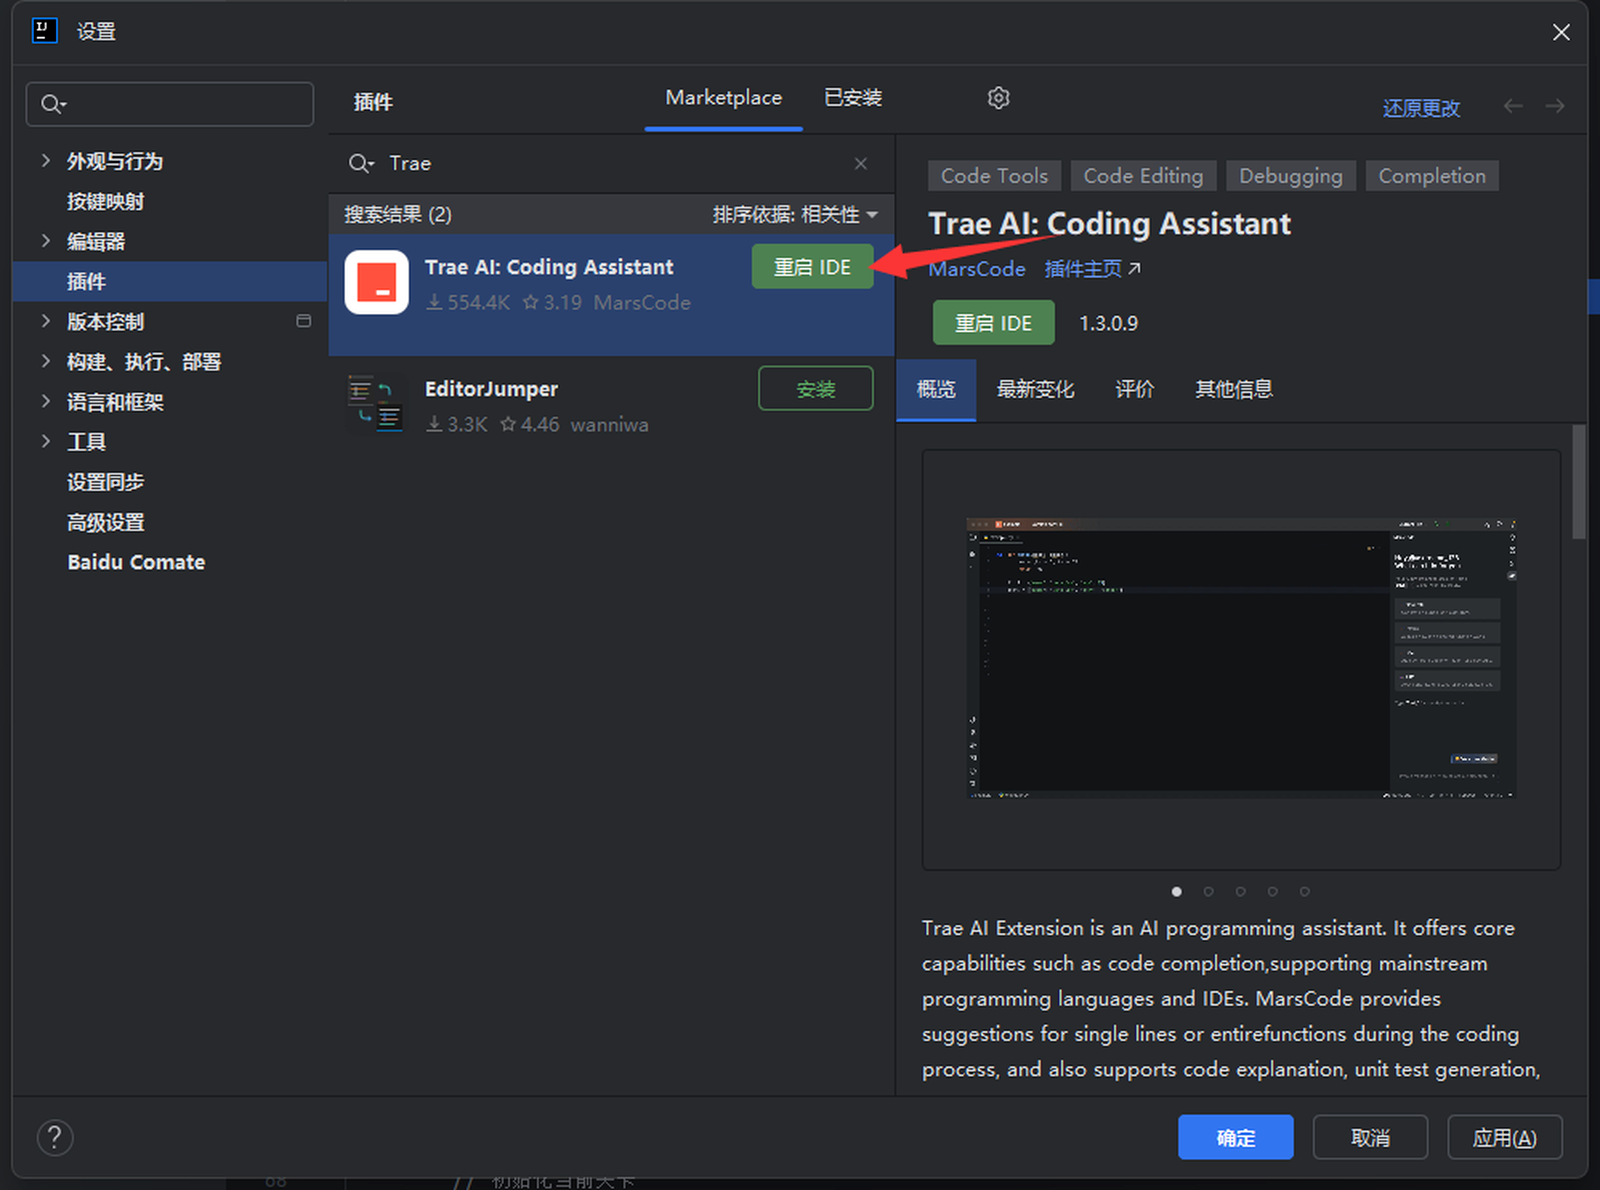Click the plugin search field containing Trae
Screen dimensions: 1600x1190
612,163
